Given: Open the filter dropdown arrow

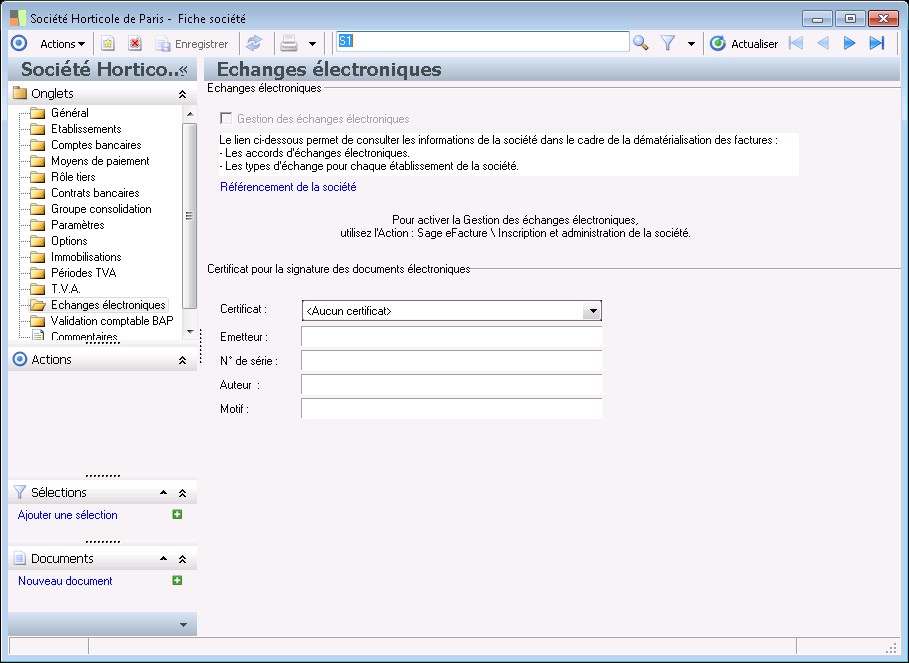Looking at the screenshot, I should coord(691,44).
